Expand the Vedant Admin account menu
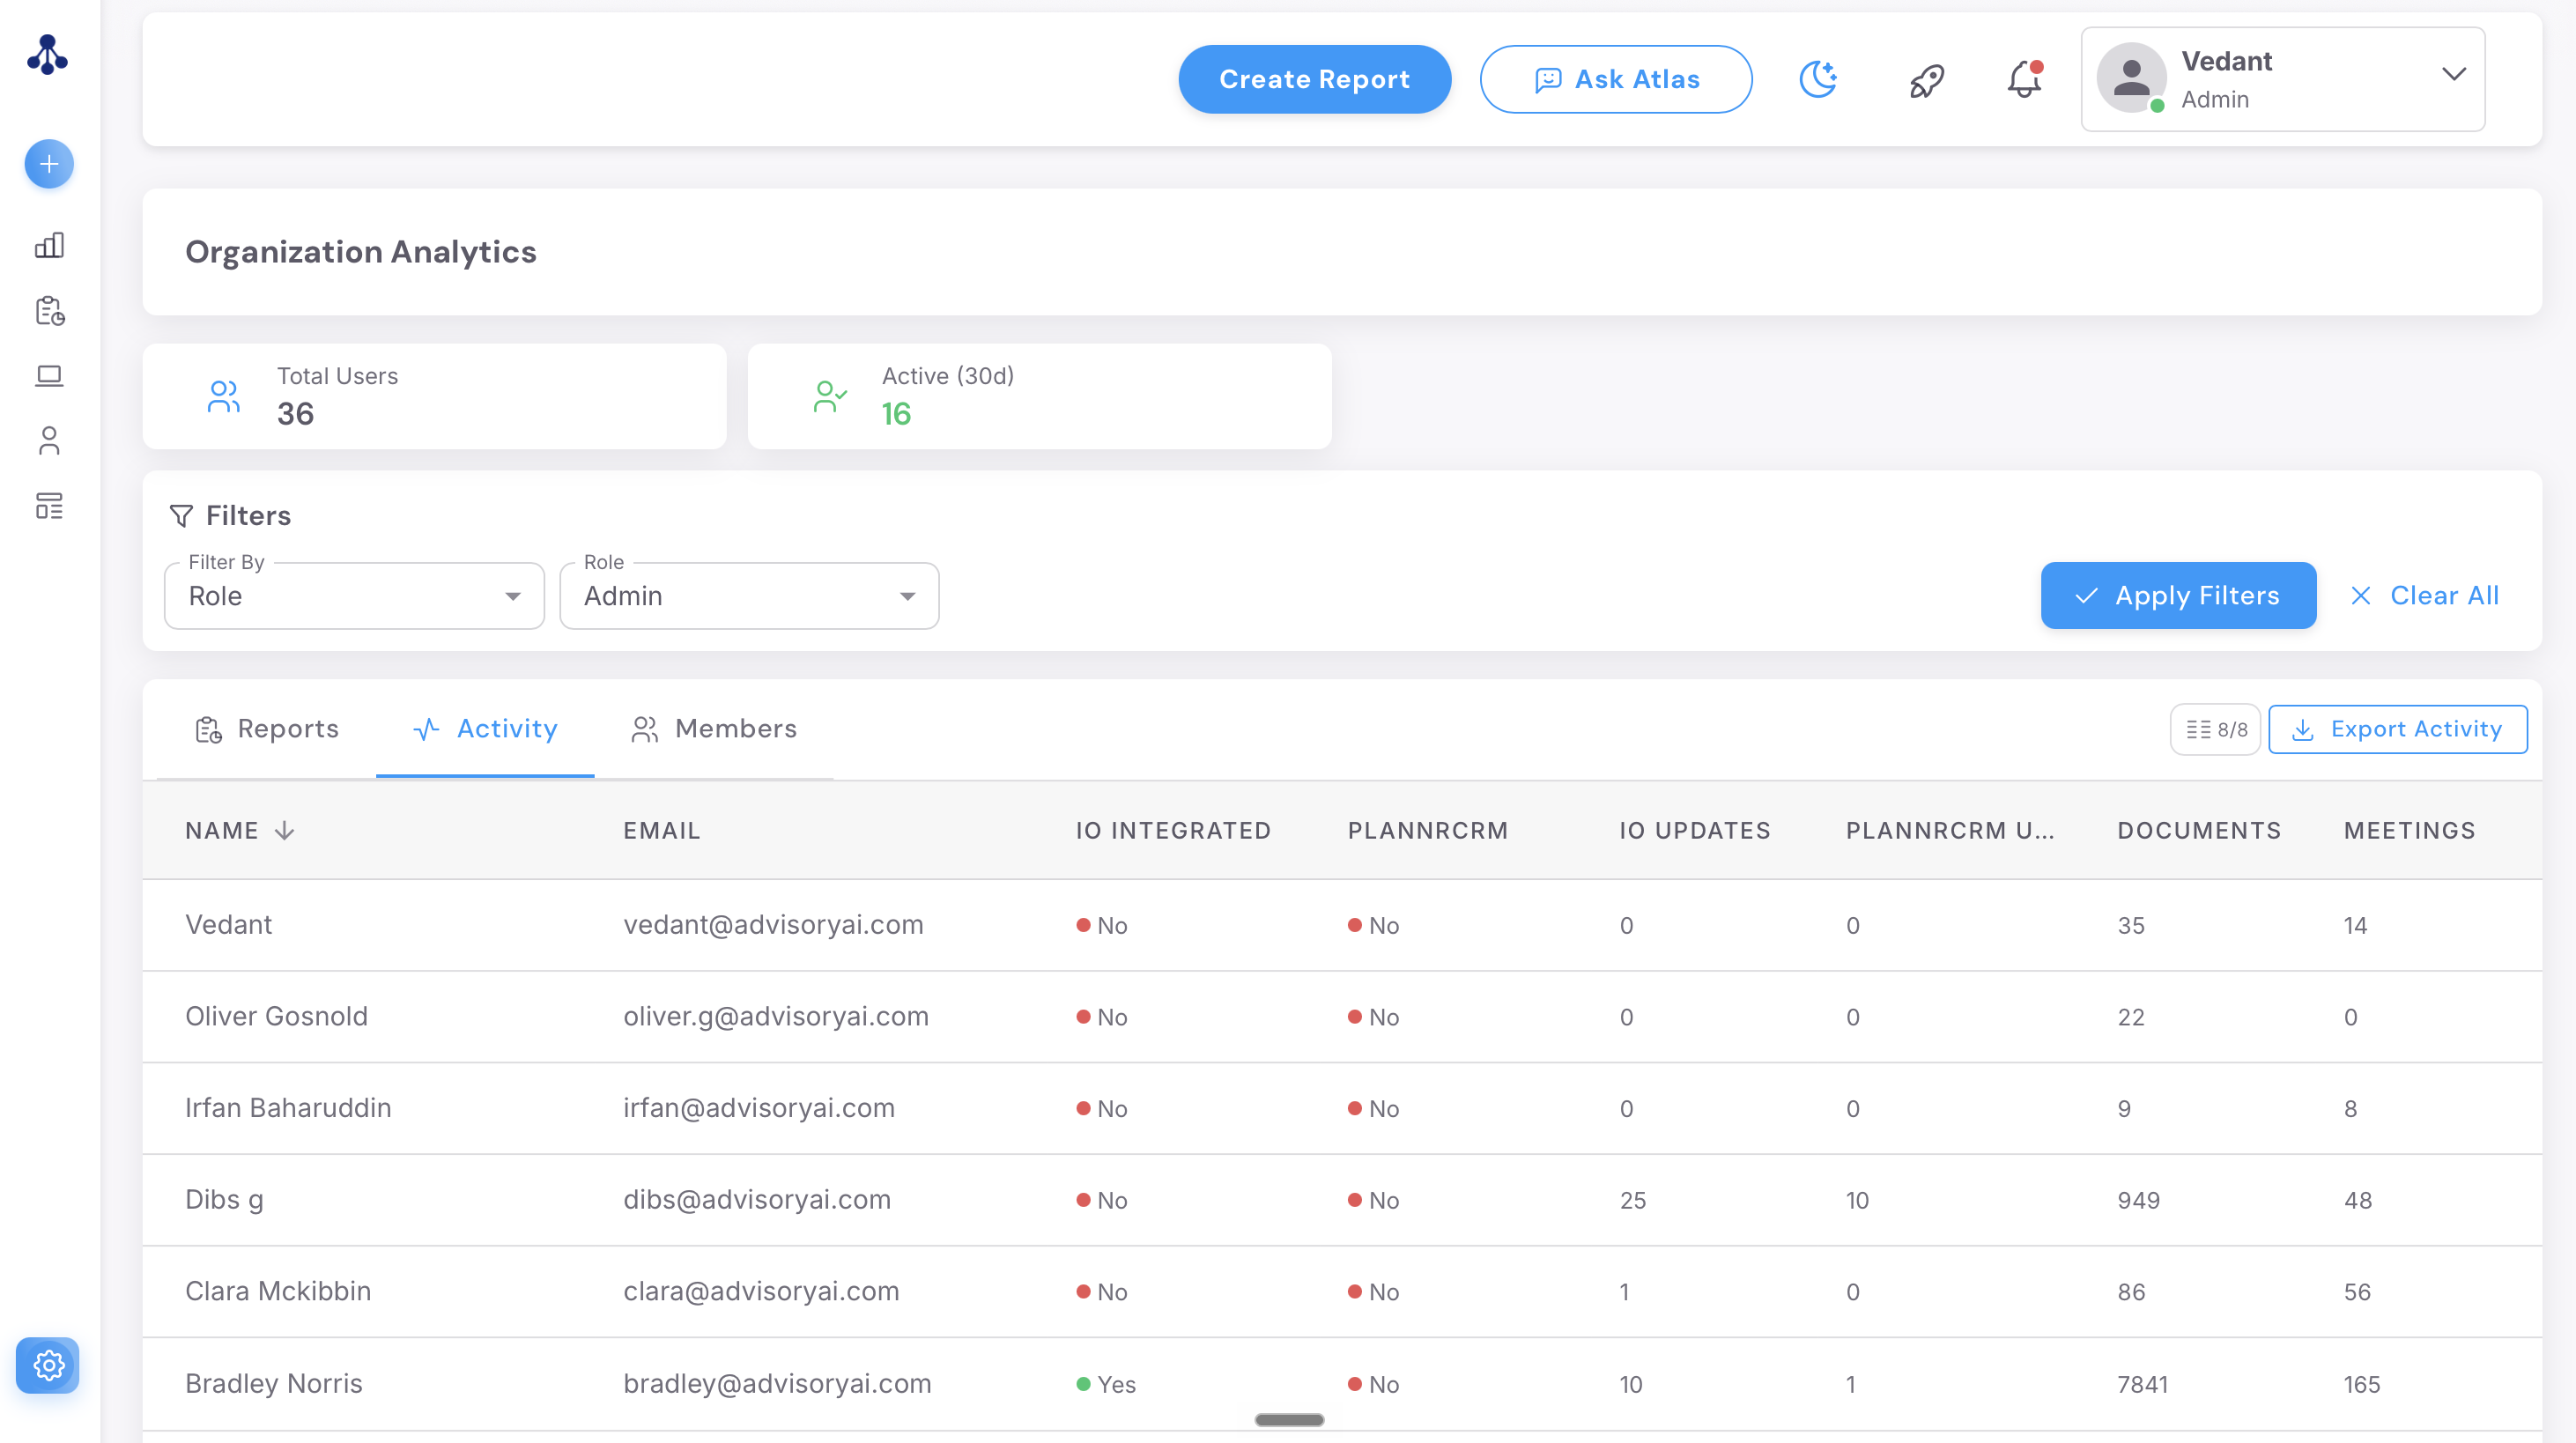Screen dimensions: 2576x1443 click(2283, 79)
